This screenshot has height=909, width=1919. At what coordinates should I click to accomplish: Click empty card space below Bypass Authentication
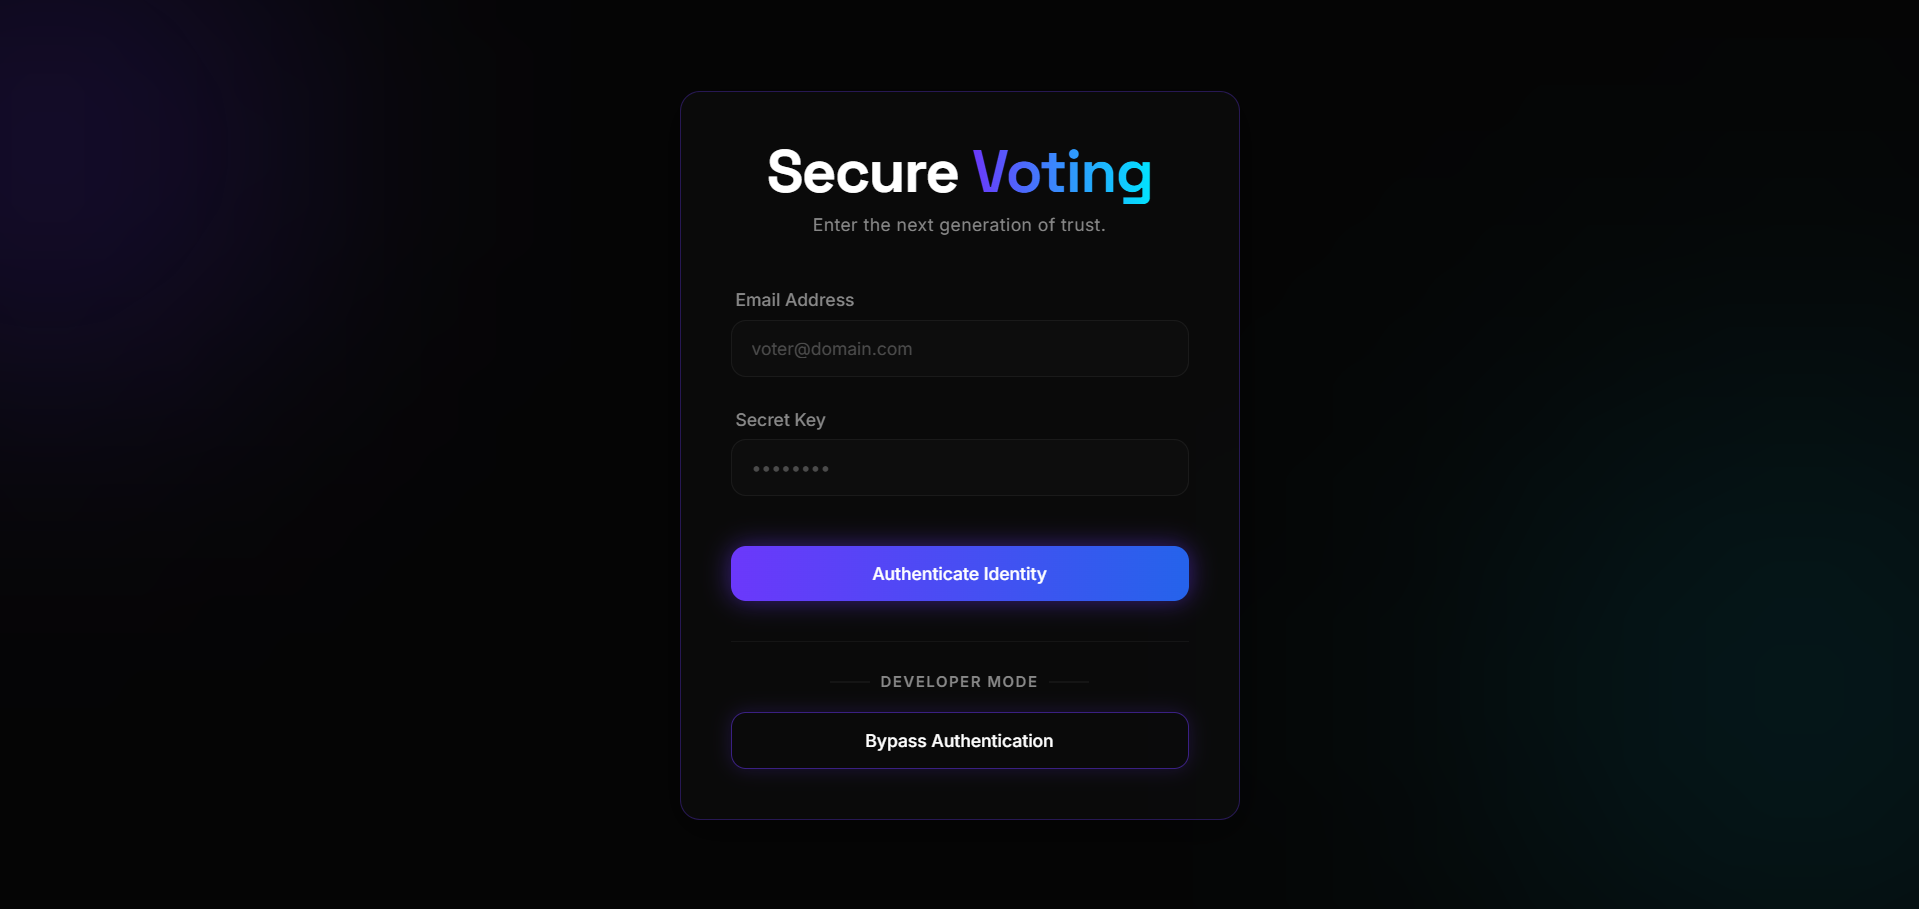pyautogui.click(x=959, y=794)
